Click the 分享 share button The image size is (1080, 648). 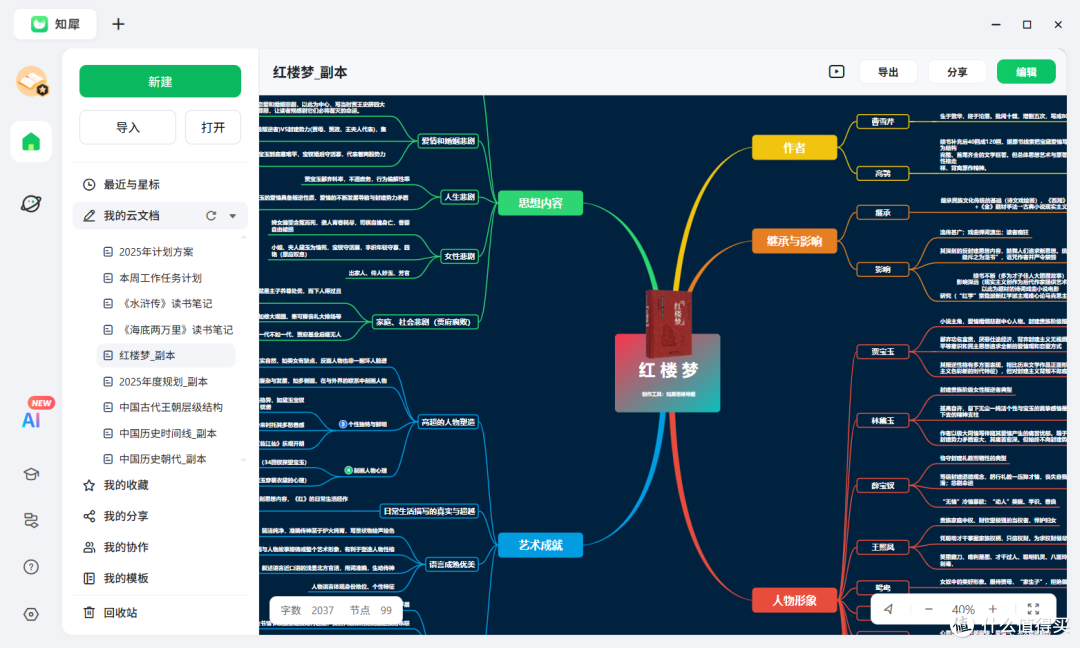click(957, 72)
